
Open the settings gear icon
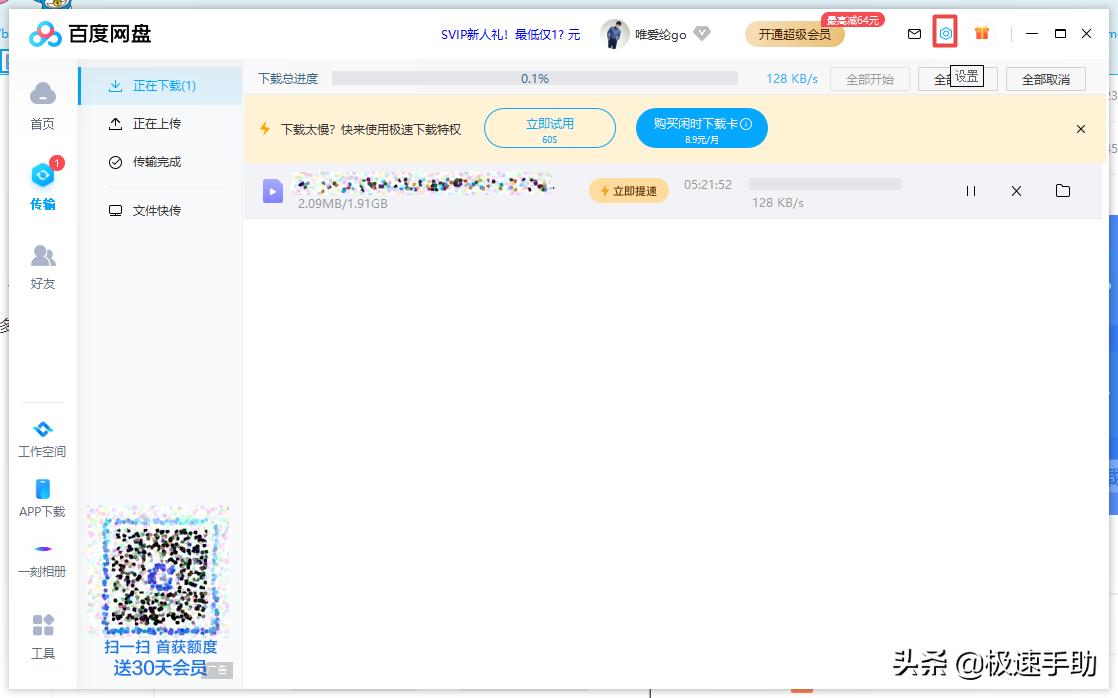[945, 33]
